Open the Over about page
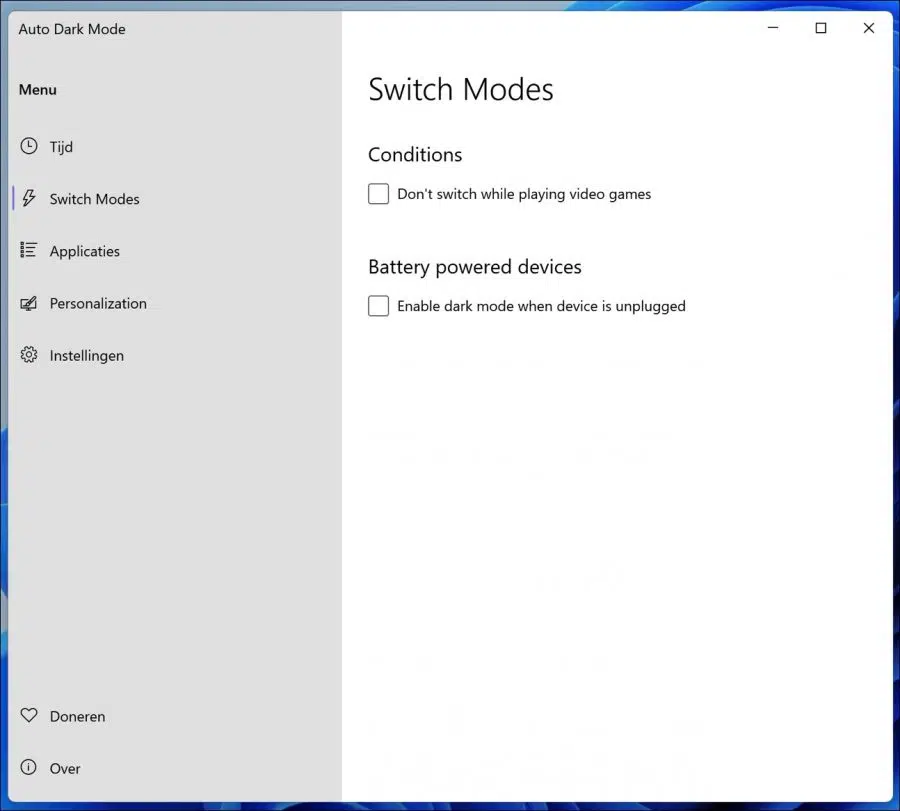The image size is (900, 811). pyautogui.click(x=175, y=769)
